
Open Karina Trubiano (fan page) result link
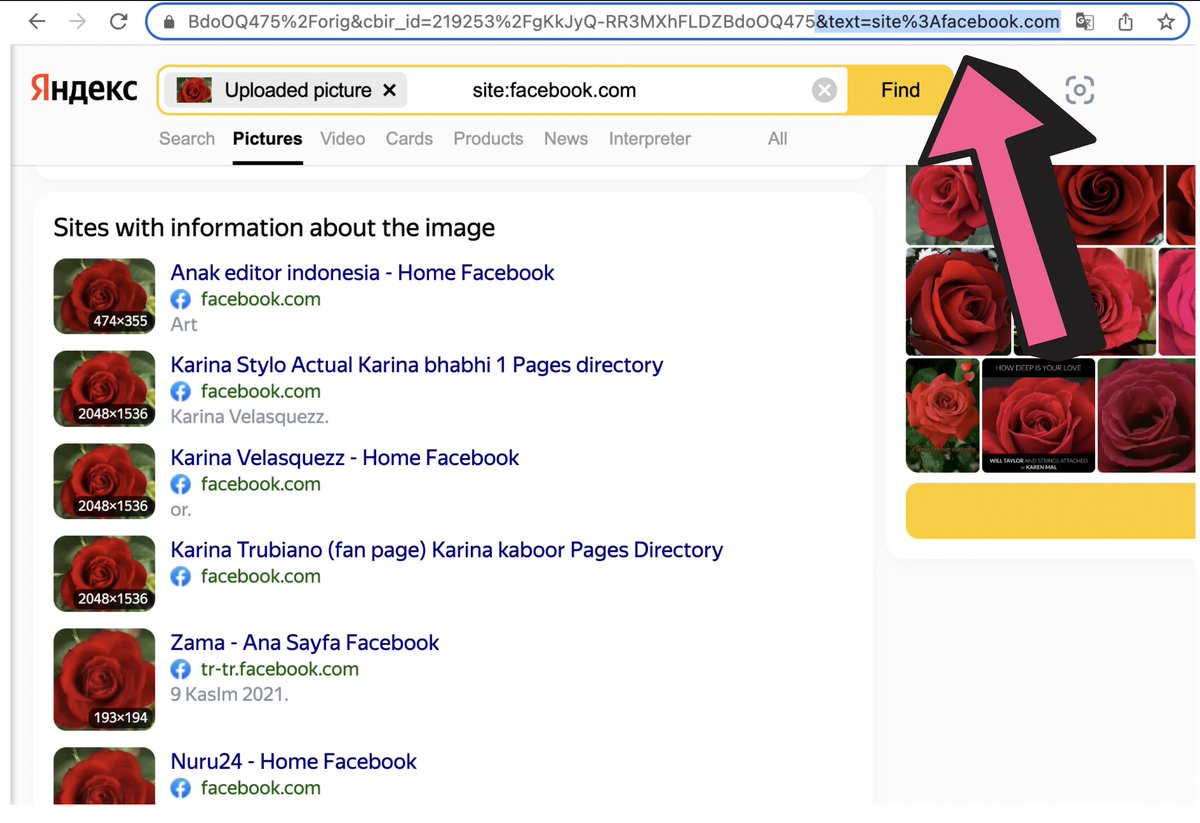(x=447, y=549)
